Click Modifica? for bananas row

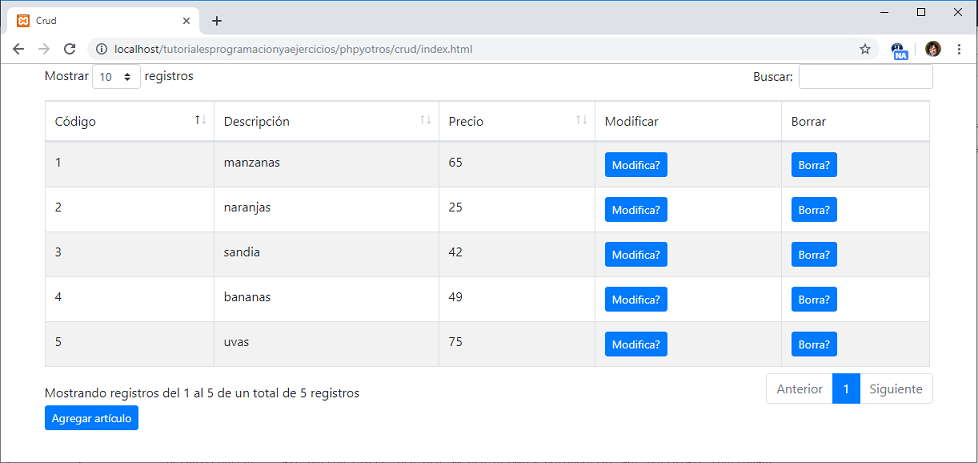point(636,300)
